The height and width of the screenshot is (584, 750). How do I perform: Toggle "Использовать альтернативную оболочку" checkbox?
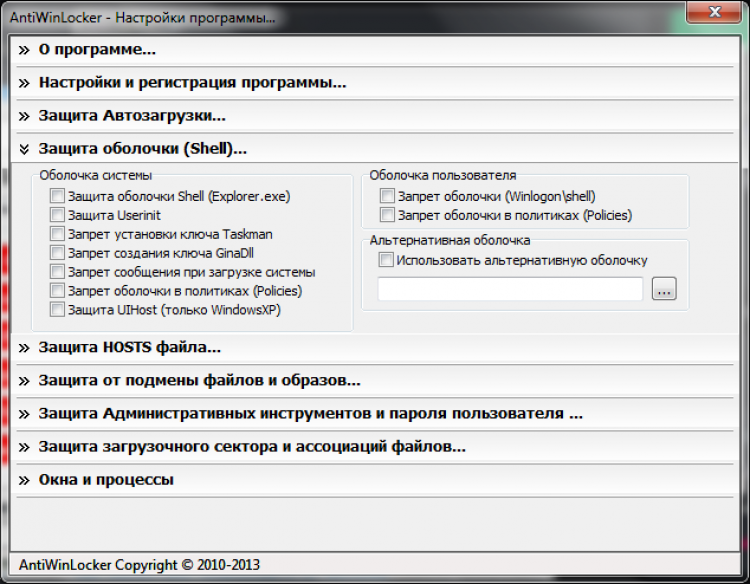click(386, 260)
